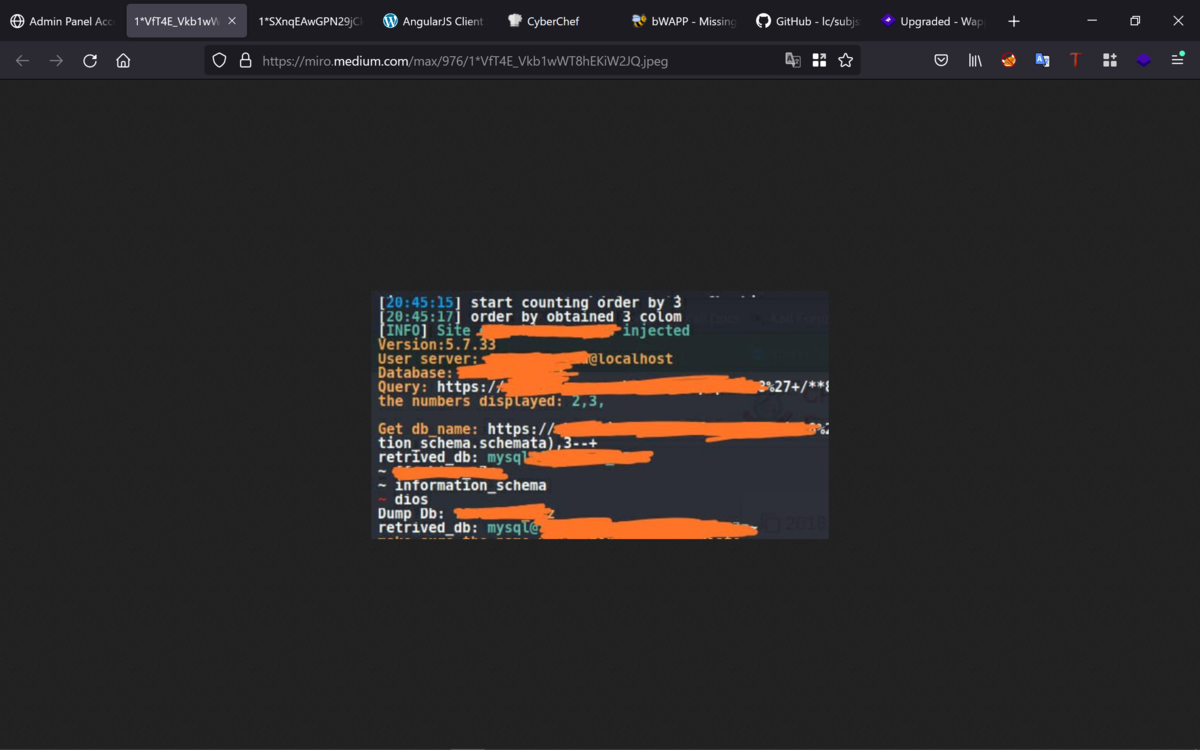Open the squares-plus extension icon
The image size is (1200, 750).
1109,61
